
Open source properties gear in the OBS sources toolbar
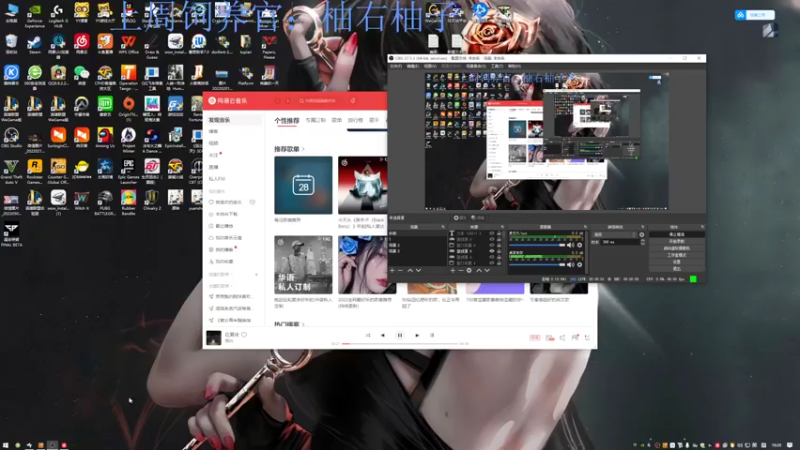click(x=469, y=270)
